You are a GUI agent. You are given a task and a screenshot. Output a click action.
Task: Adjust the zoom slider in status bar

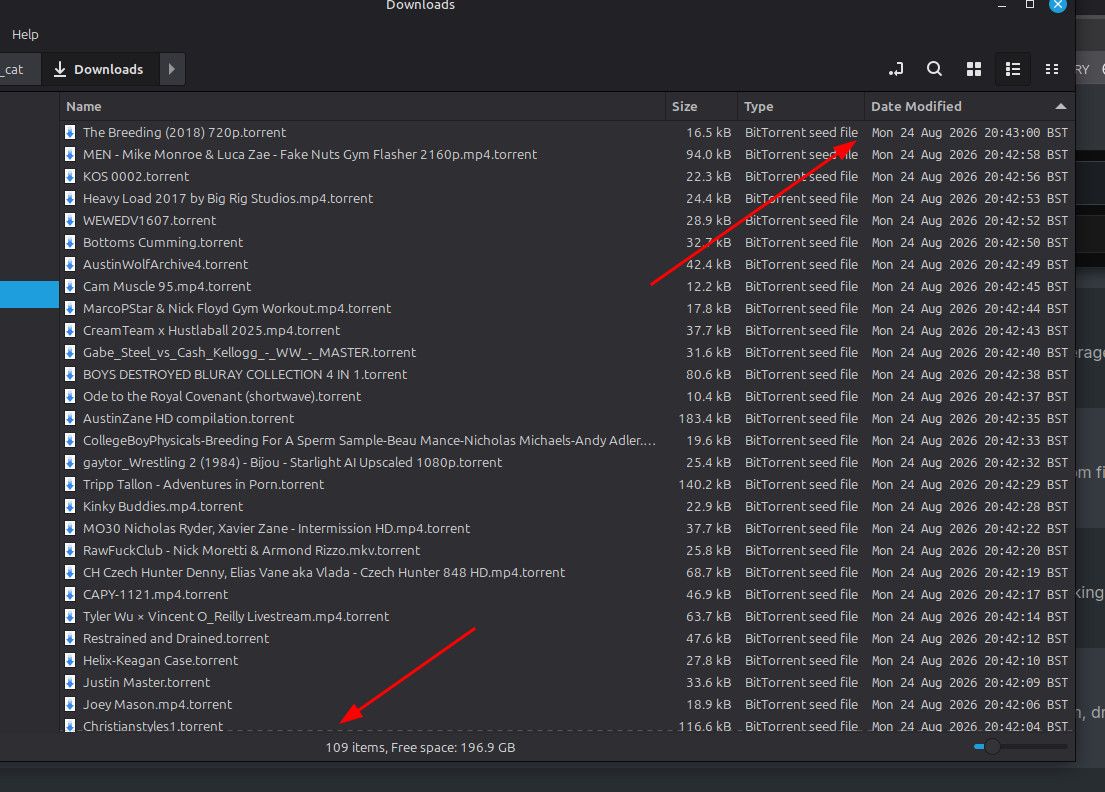point(992,746)
